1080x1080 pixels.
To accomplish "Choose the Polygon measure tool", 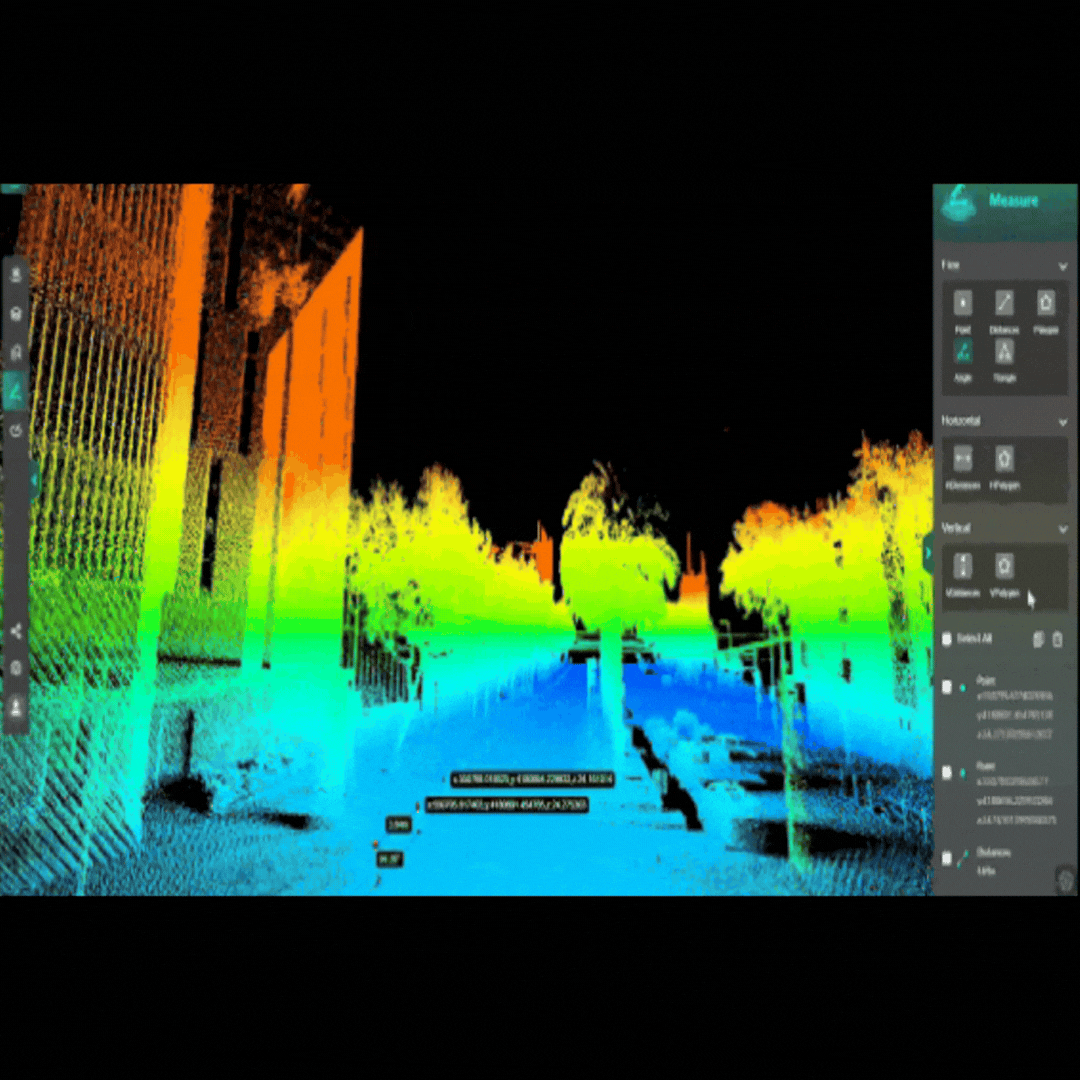I will tap(1045, 304).
